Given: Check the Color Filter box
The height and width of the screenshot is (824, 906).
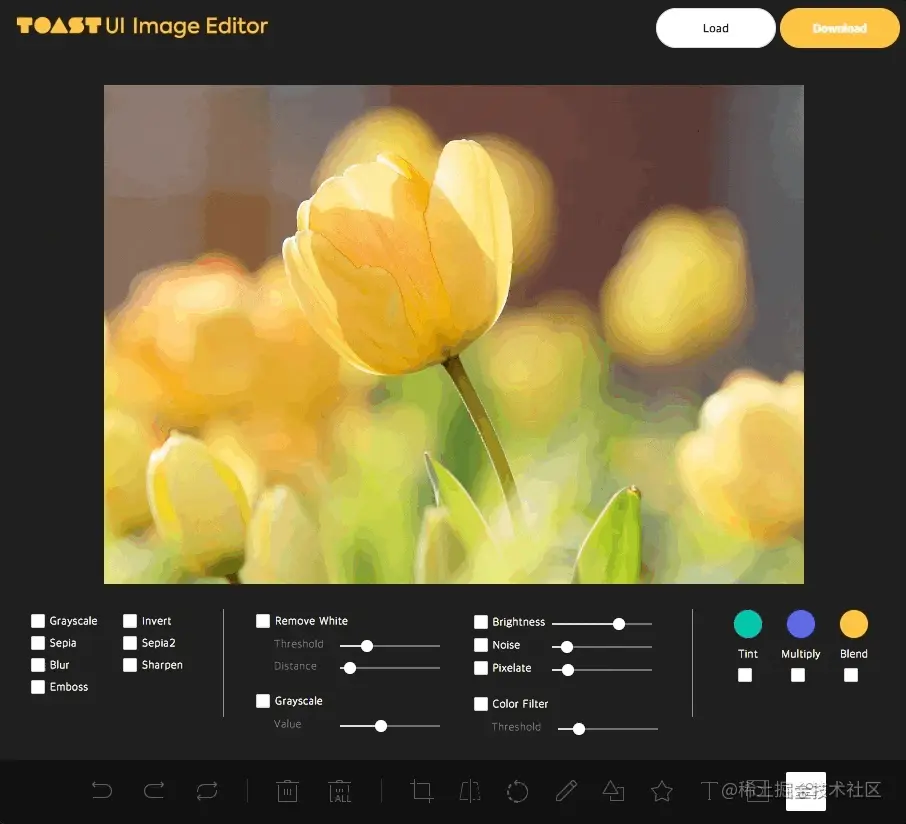Looking at the screenshot, I should click(481, 703).
